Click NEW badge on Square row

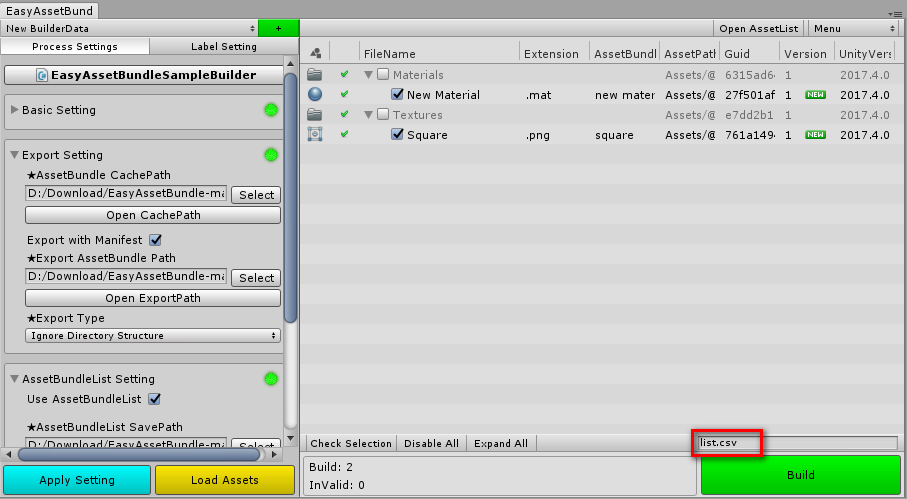815,135
